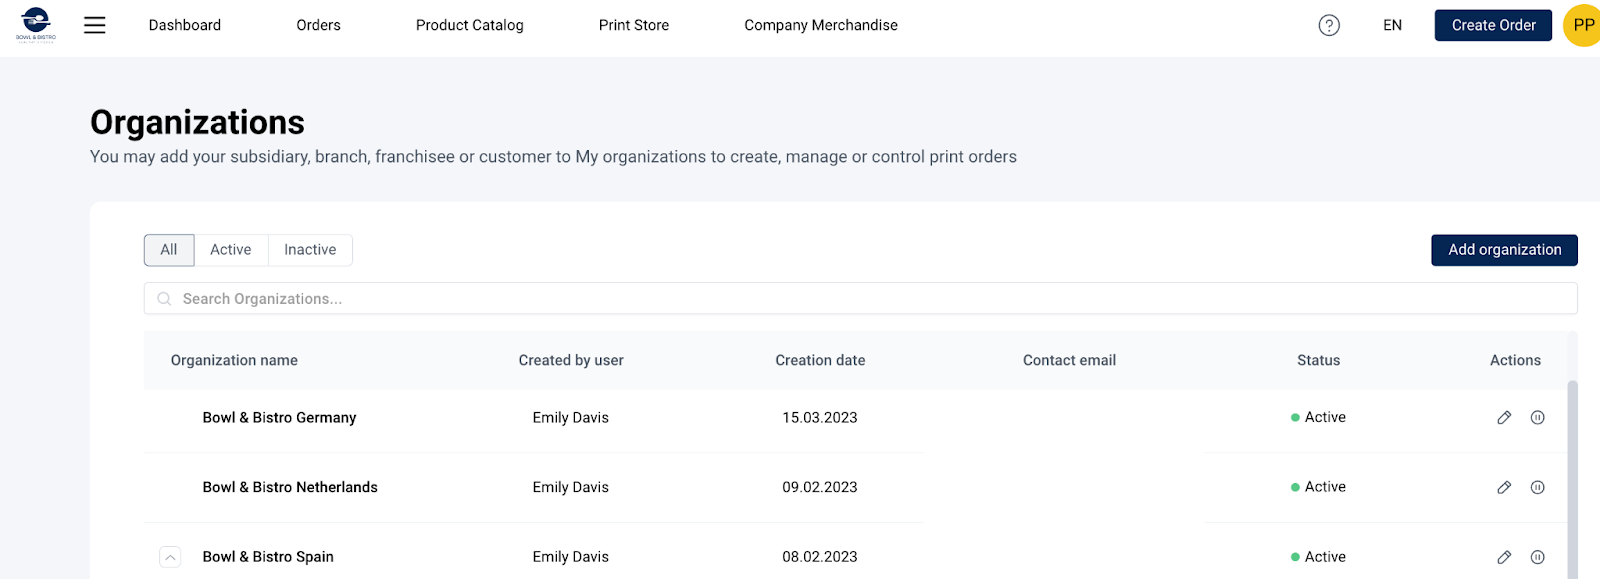Open Company Merchandise
Viewport: 1600px width, 579px height.
[821, 25]
